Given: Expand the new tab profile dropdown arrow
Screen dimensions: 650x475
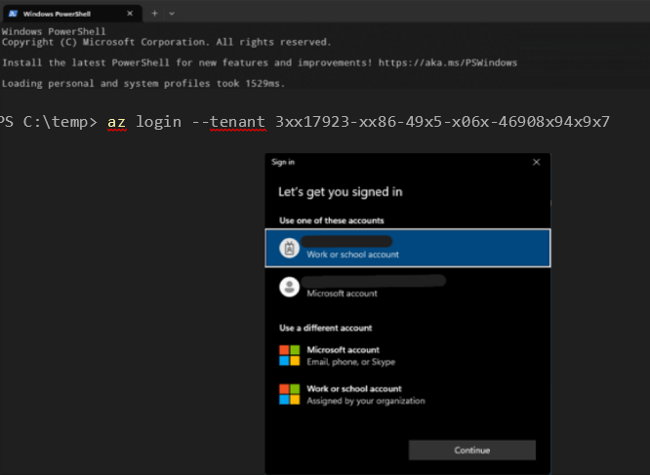Looking at the screenshot, I should coord(172,13).
